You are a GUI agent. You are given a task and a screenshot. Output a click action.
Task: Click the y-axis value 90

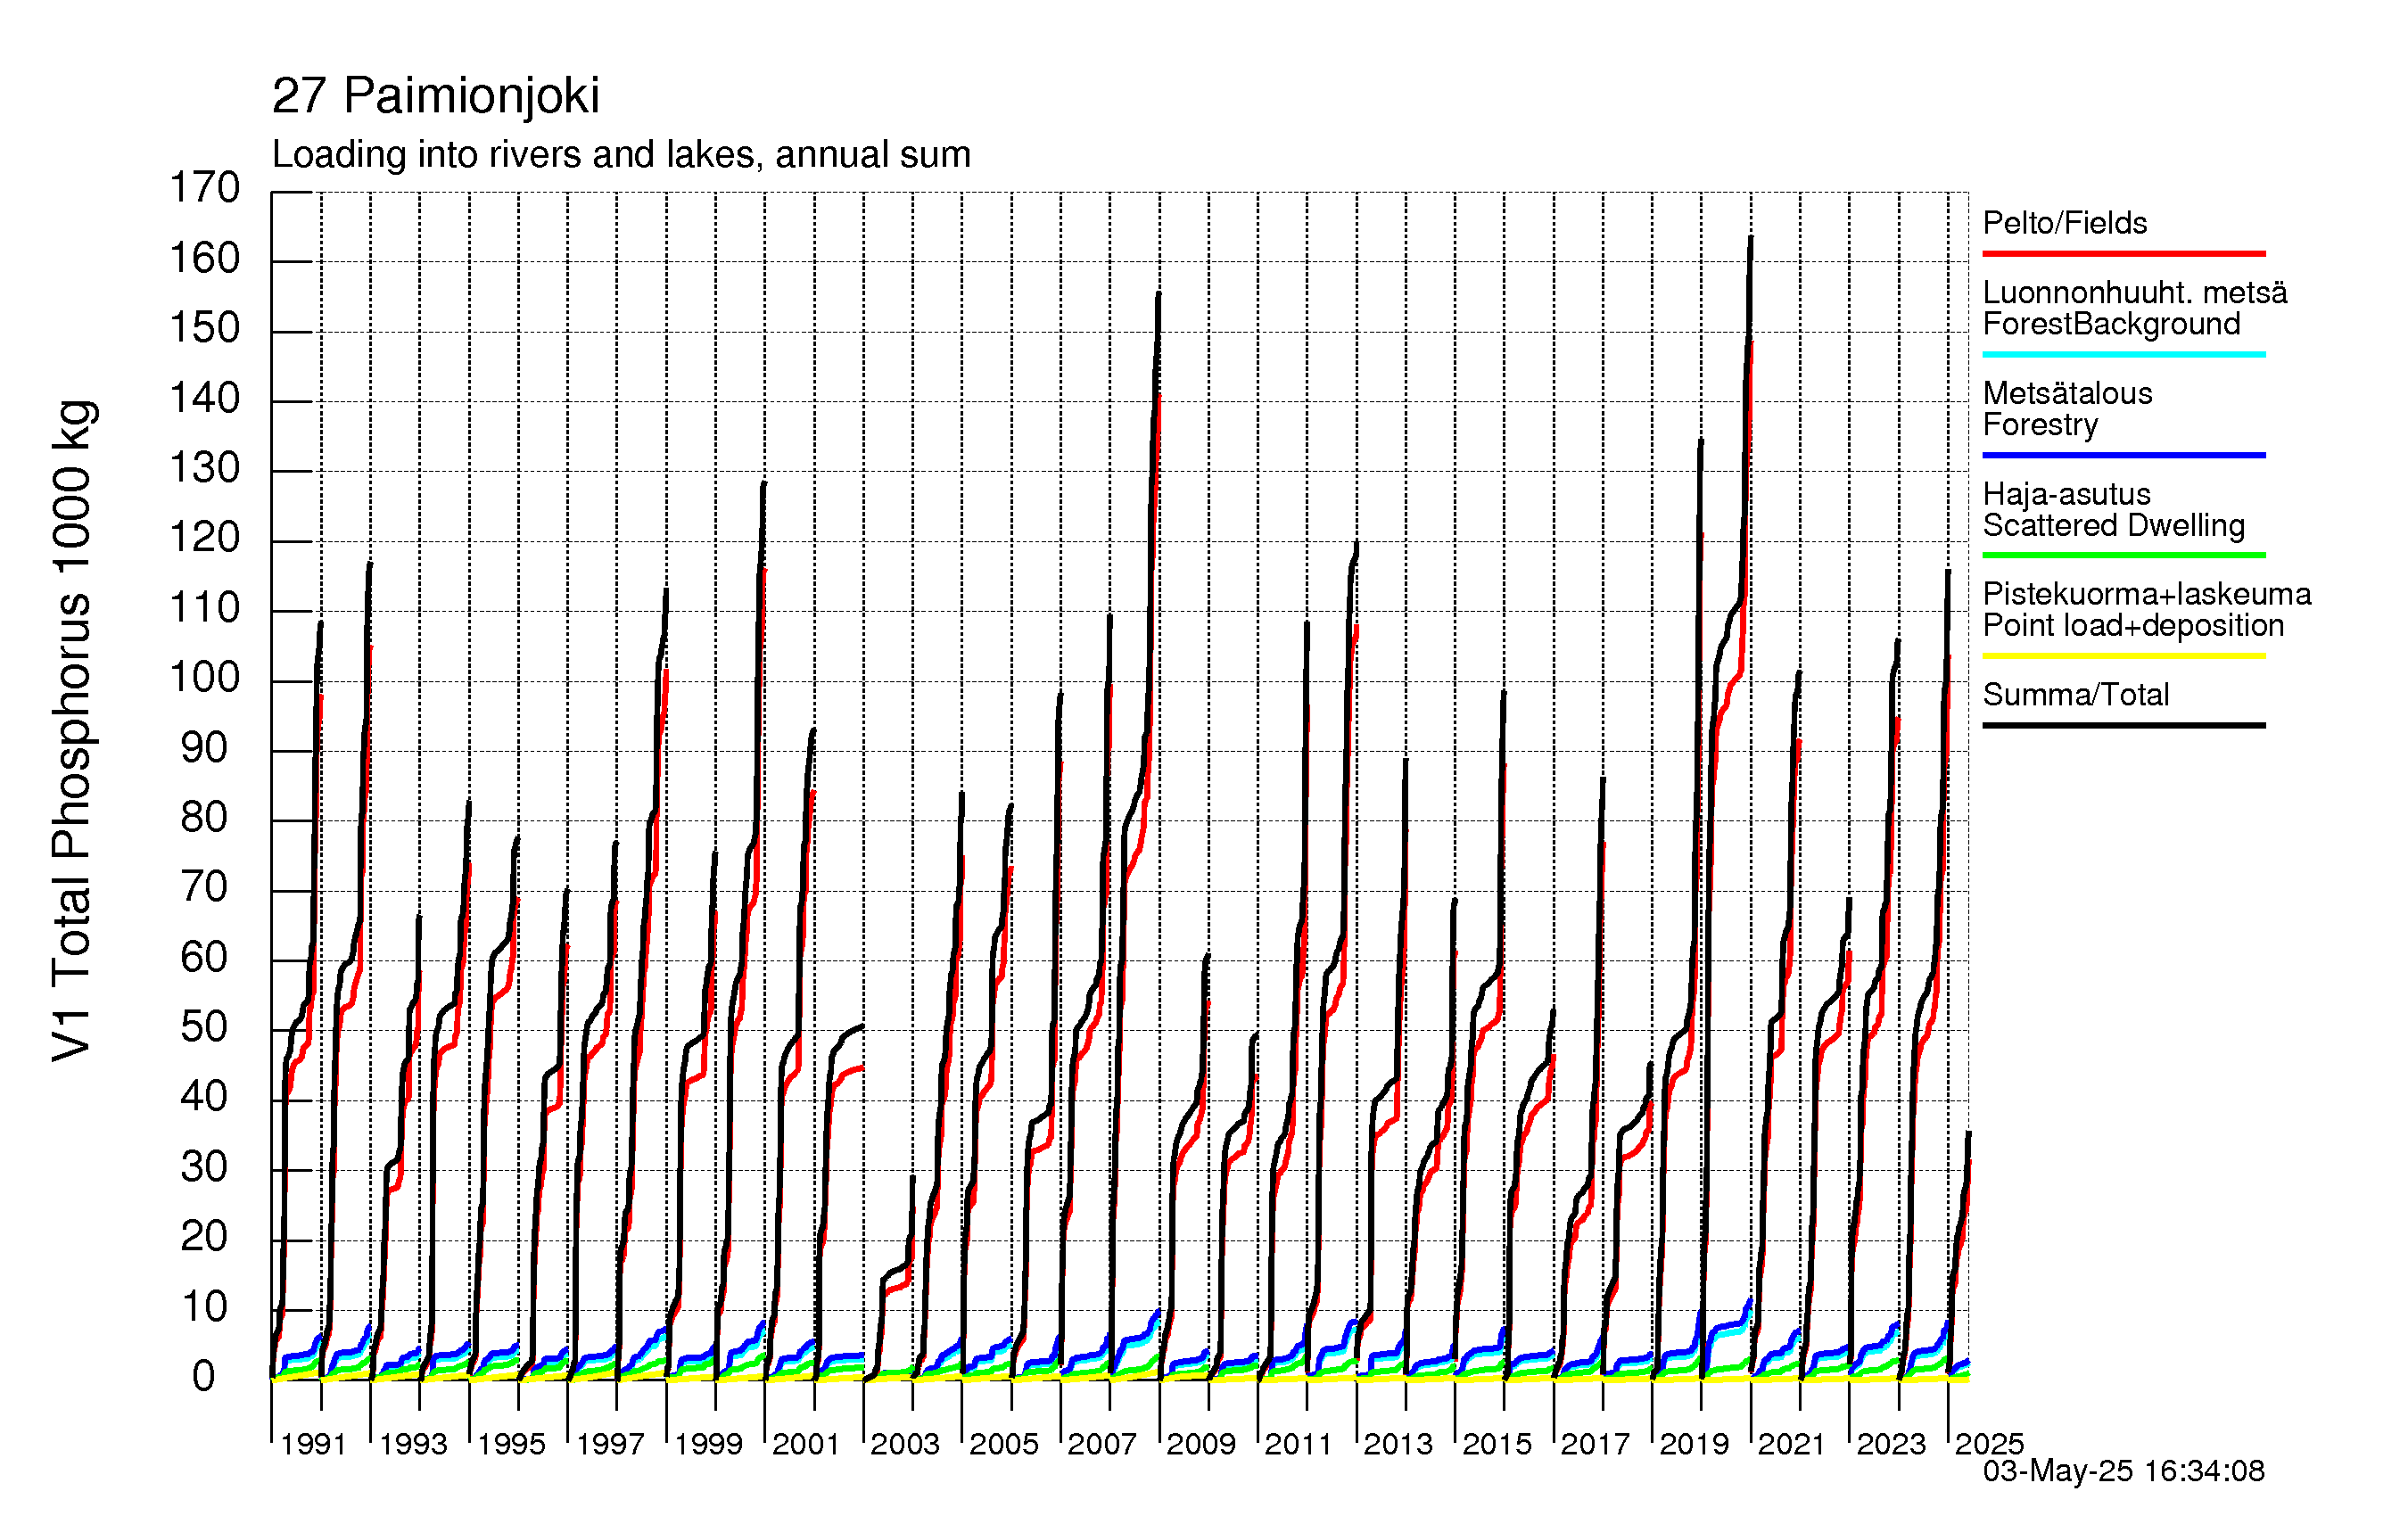tap(204, 748)
